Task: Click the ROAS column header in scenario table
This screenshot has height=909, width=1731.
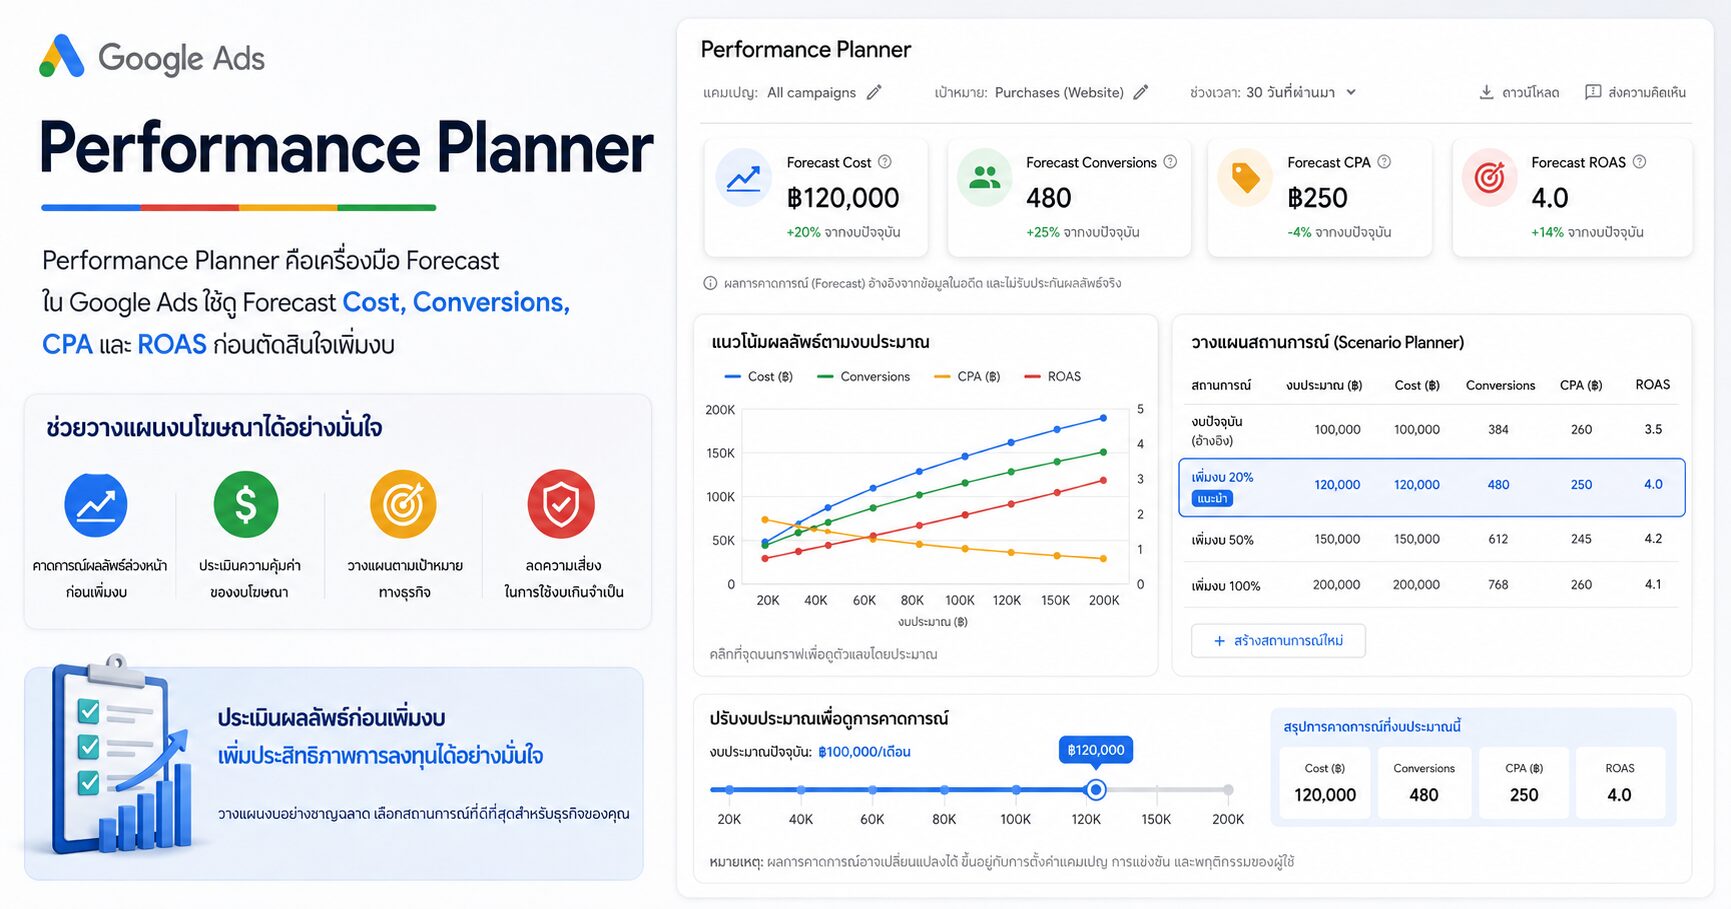Action: coord(1653,385)
